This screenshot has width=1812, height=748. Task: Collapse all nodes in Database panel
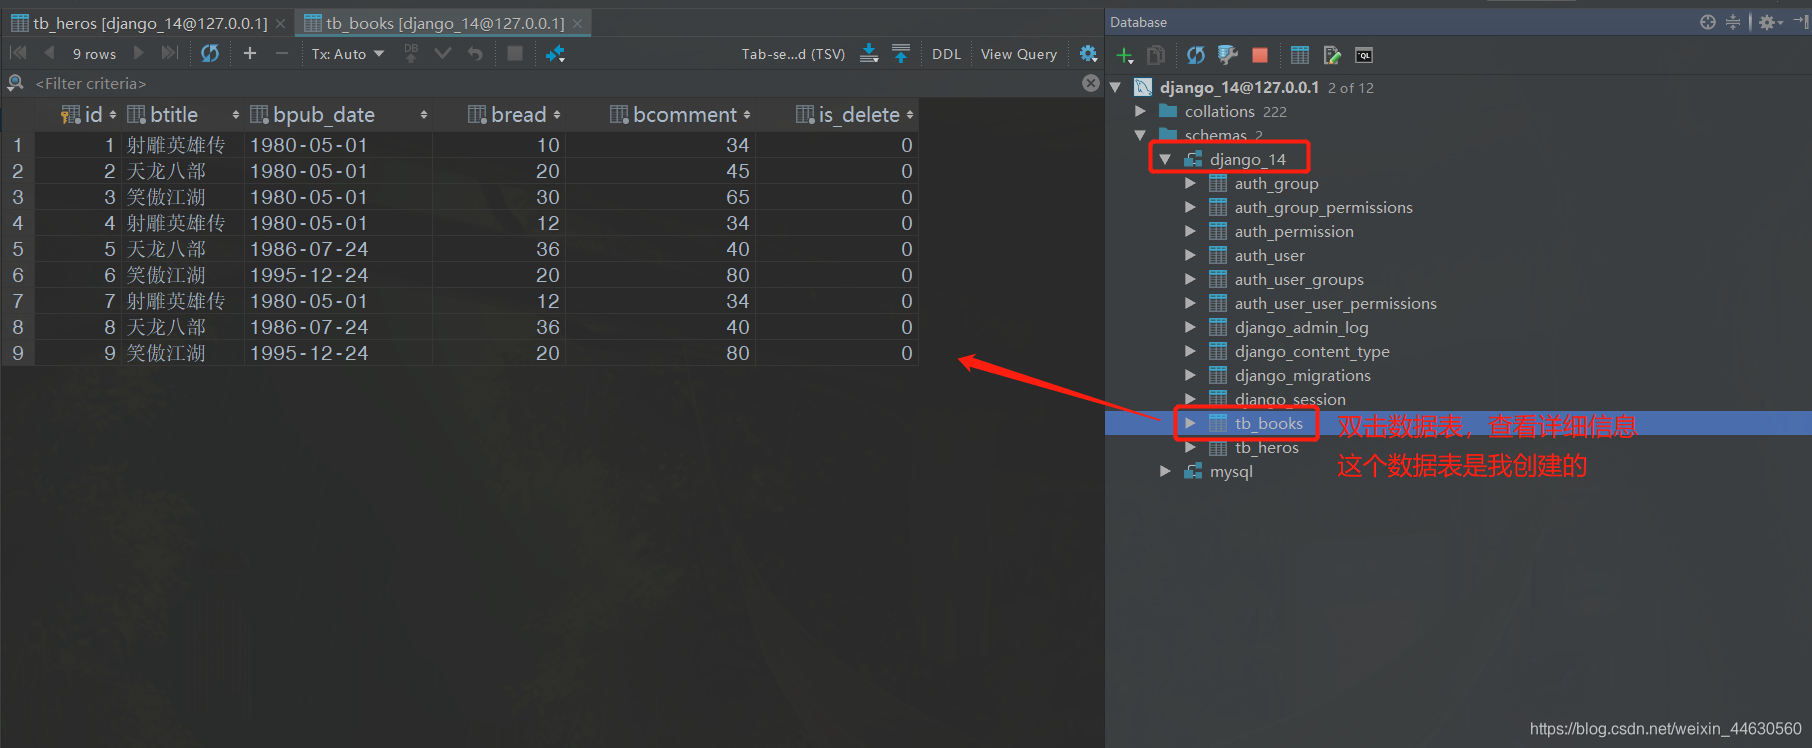1733,22
